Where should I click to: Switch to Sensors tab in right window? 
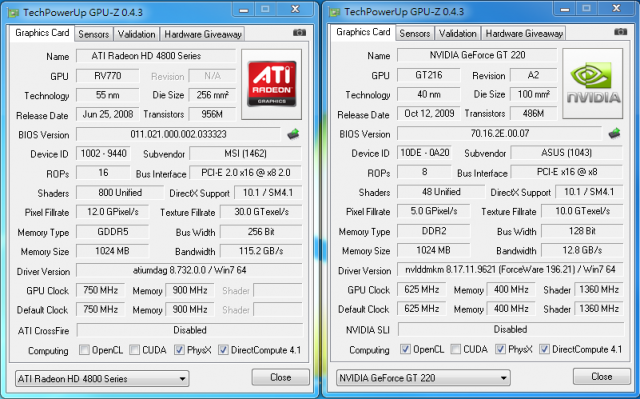point(415,33)
